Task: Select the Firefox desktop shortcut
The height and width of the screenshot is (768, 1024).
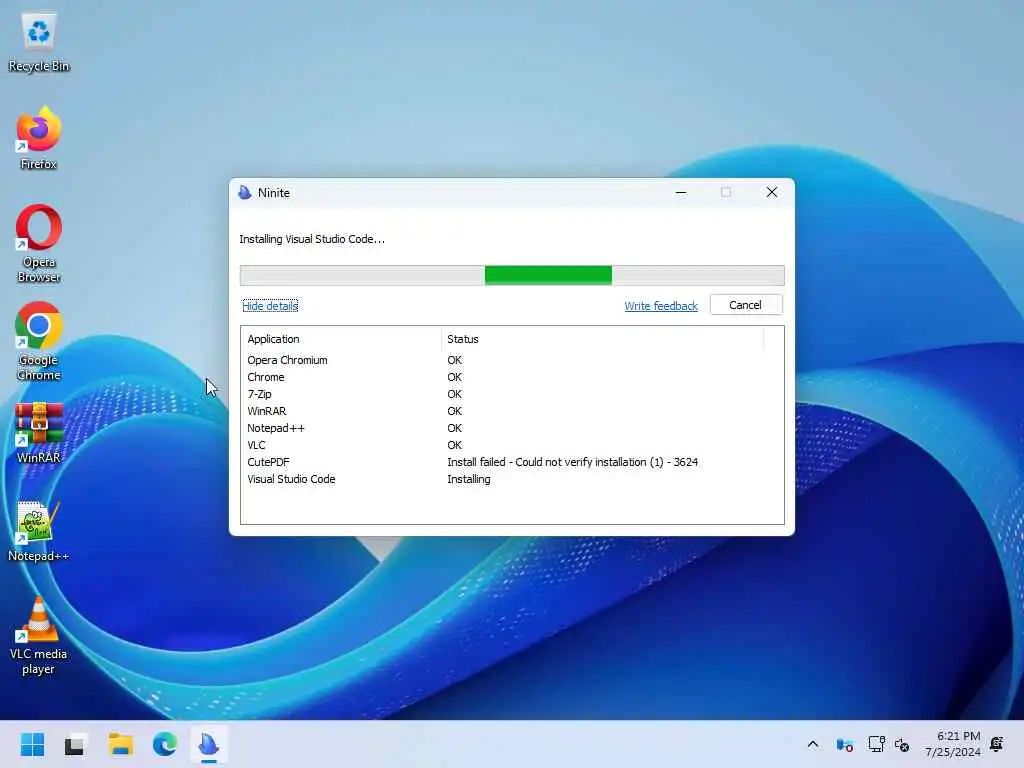Action: 39,138
